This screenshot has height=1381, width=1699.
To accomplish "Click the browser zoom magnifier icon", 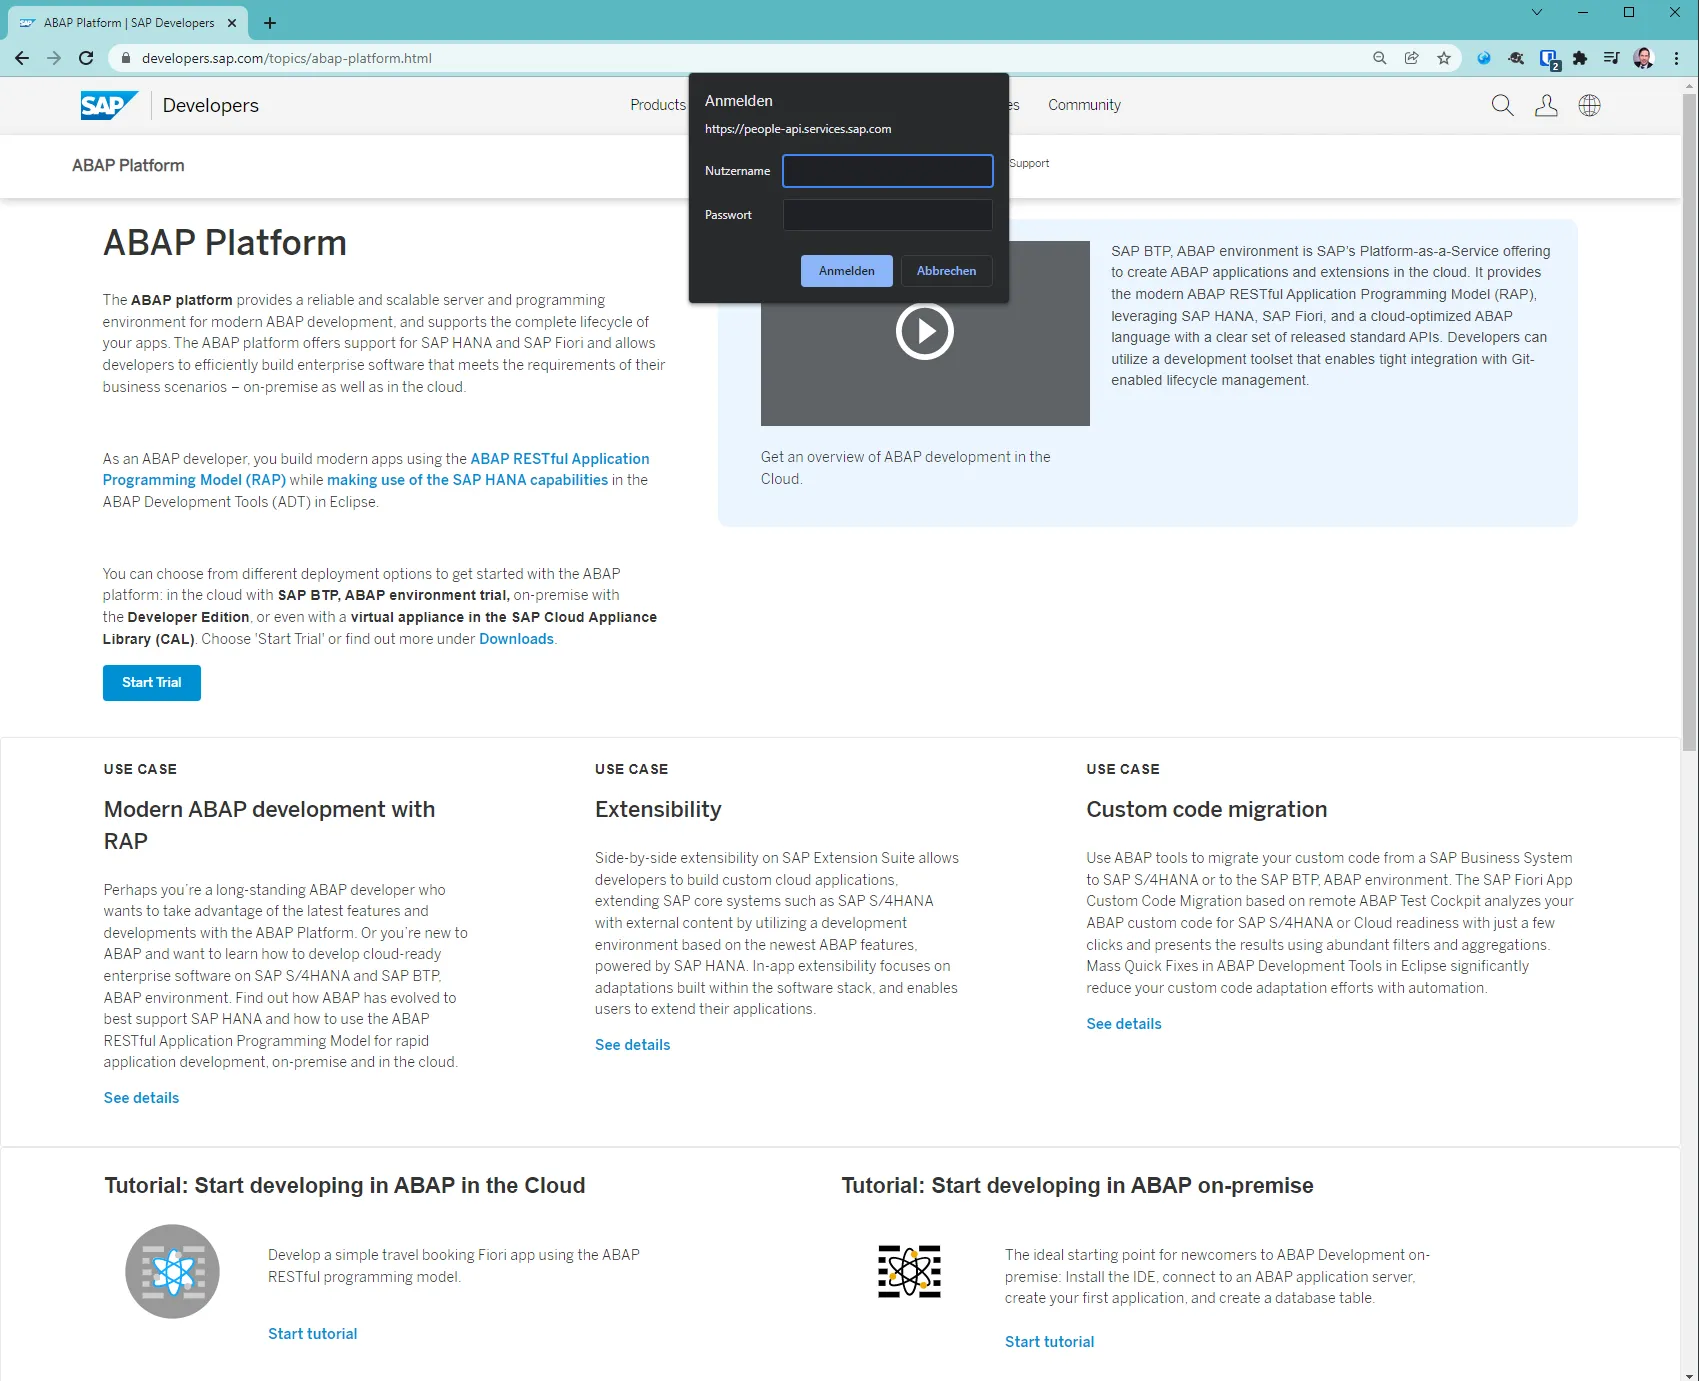I will [x=1380, y=58].
